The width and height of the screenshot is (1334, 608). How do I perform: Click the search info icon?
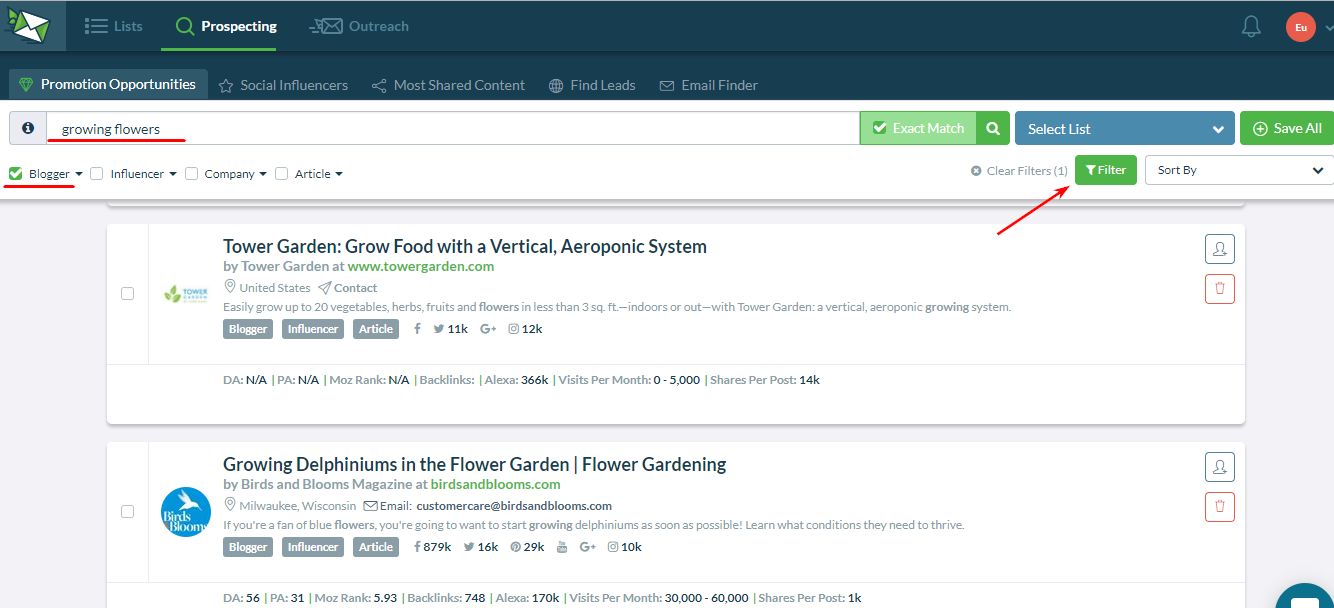(28, 128)
